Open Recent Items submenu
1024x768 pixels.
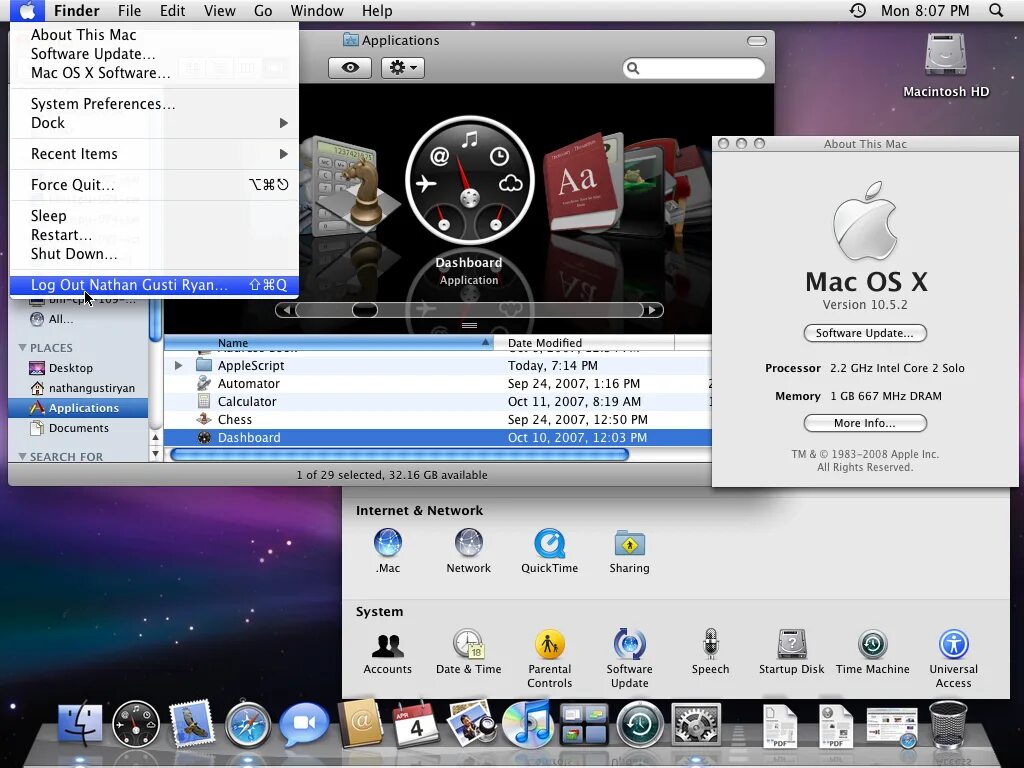(154, 154)
